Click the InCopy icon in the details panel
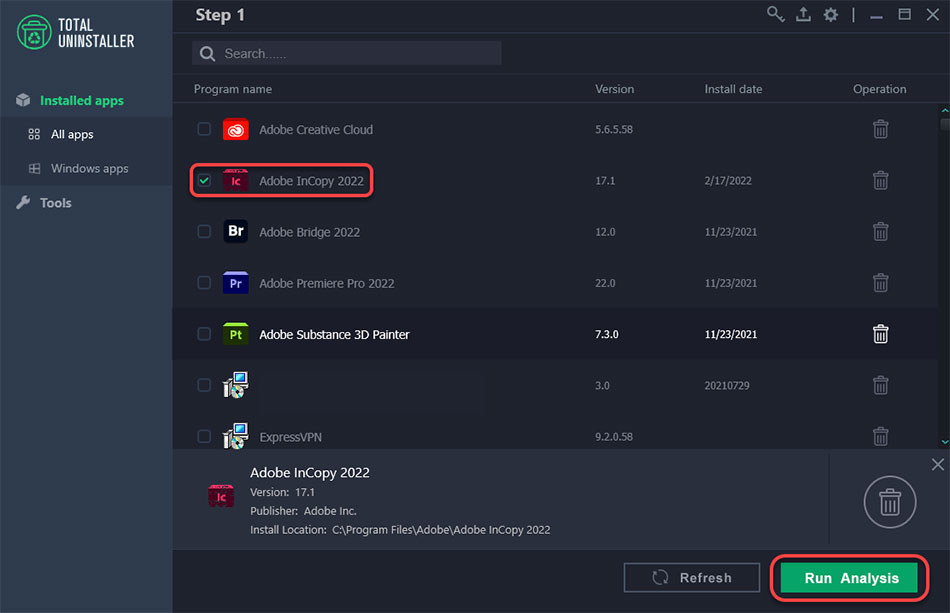Image resolution: width=950 pixels, height=613 pixels. [x=221, y=495]
